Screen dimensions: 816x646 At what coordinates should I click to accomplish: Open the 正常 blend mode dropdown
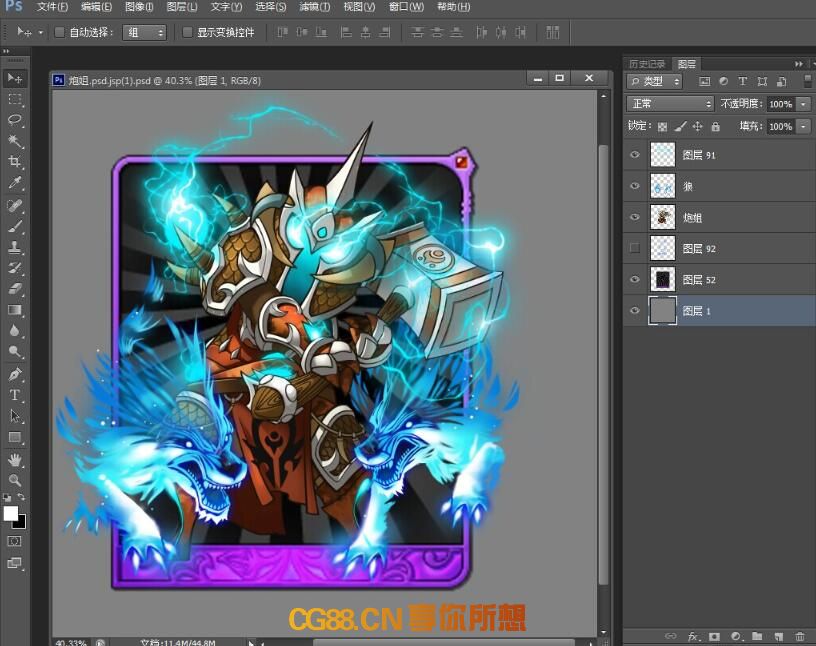point(670,104)
